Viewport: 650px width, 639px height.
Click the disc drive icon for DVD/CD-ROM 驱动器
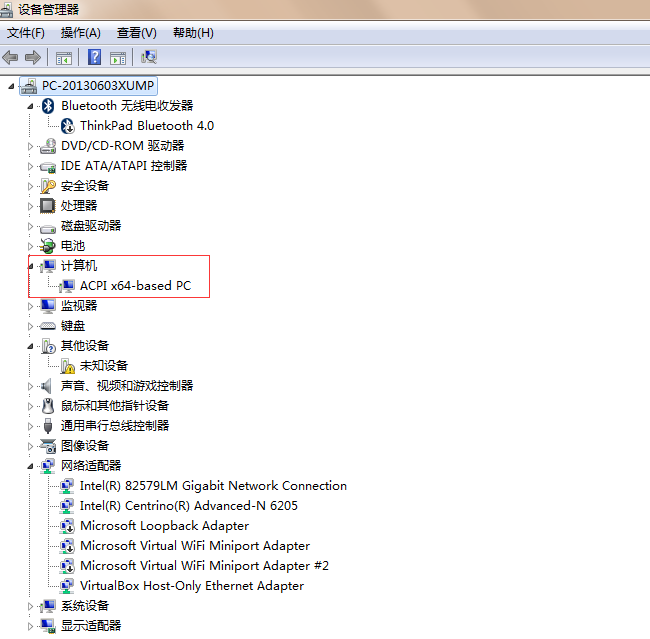pos(48,146)
